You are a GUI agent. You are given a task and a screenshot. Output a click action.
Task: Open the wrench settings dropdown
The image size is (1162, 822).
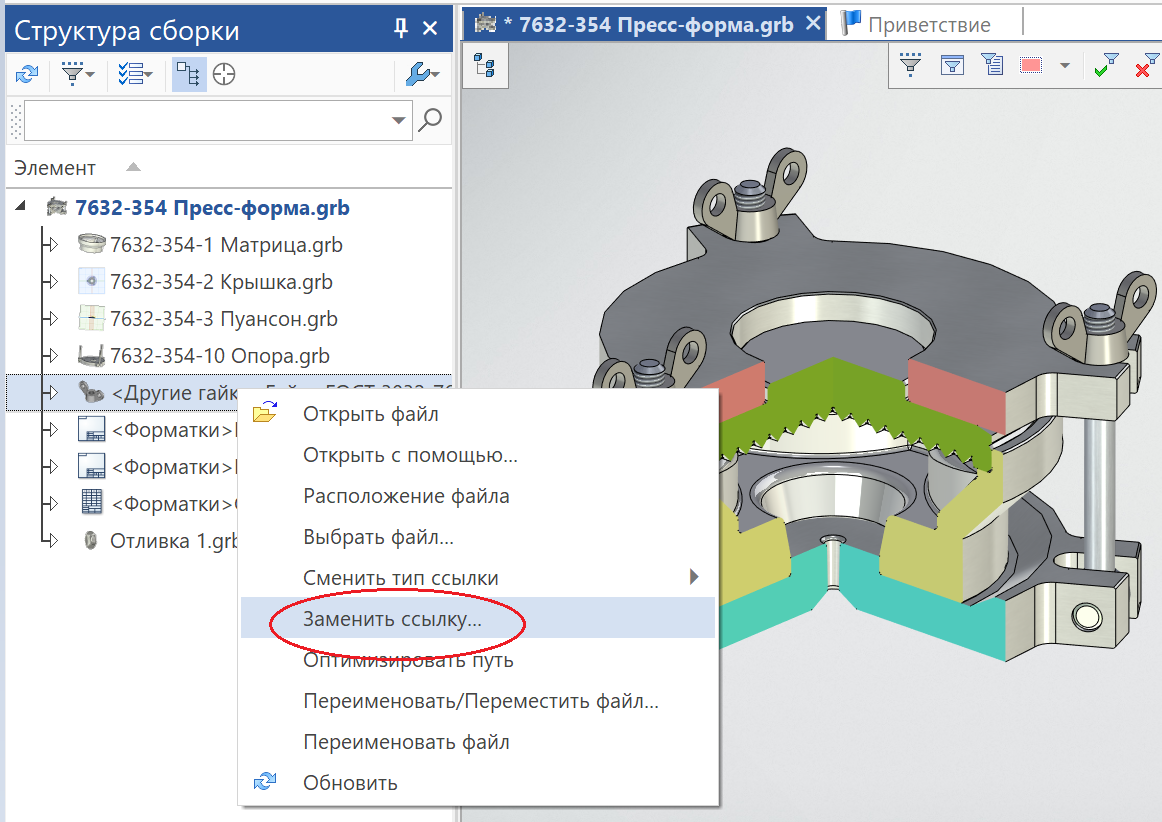[422, 74]
